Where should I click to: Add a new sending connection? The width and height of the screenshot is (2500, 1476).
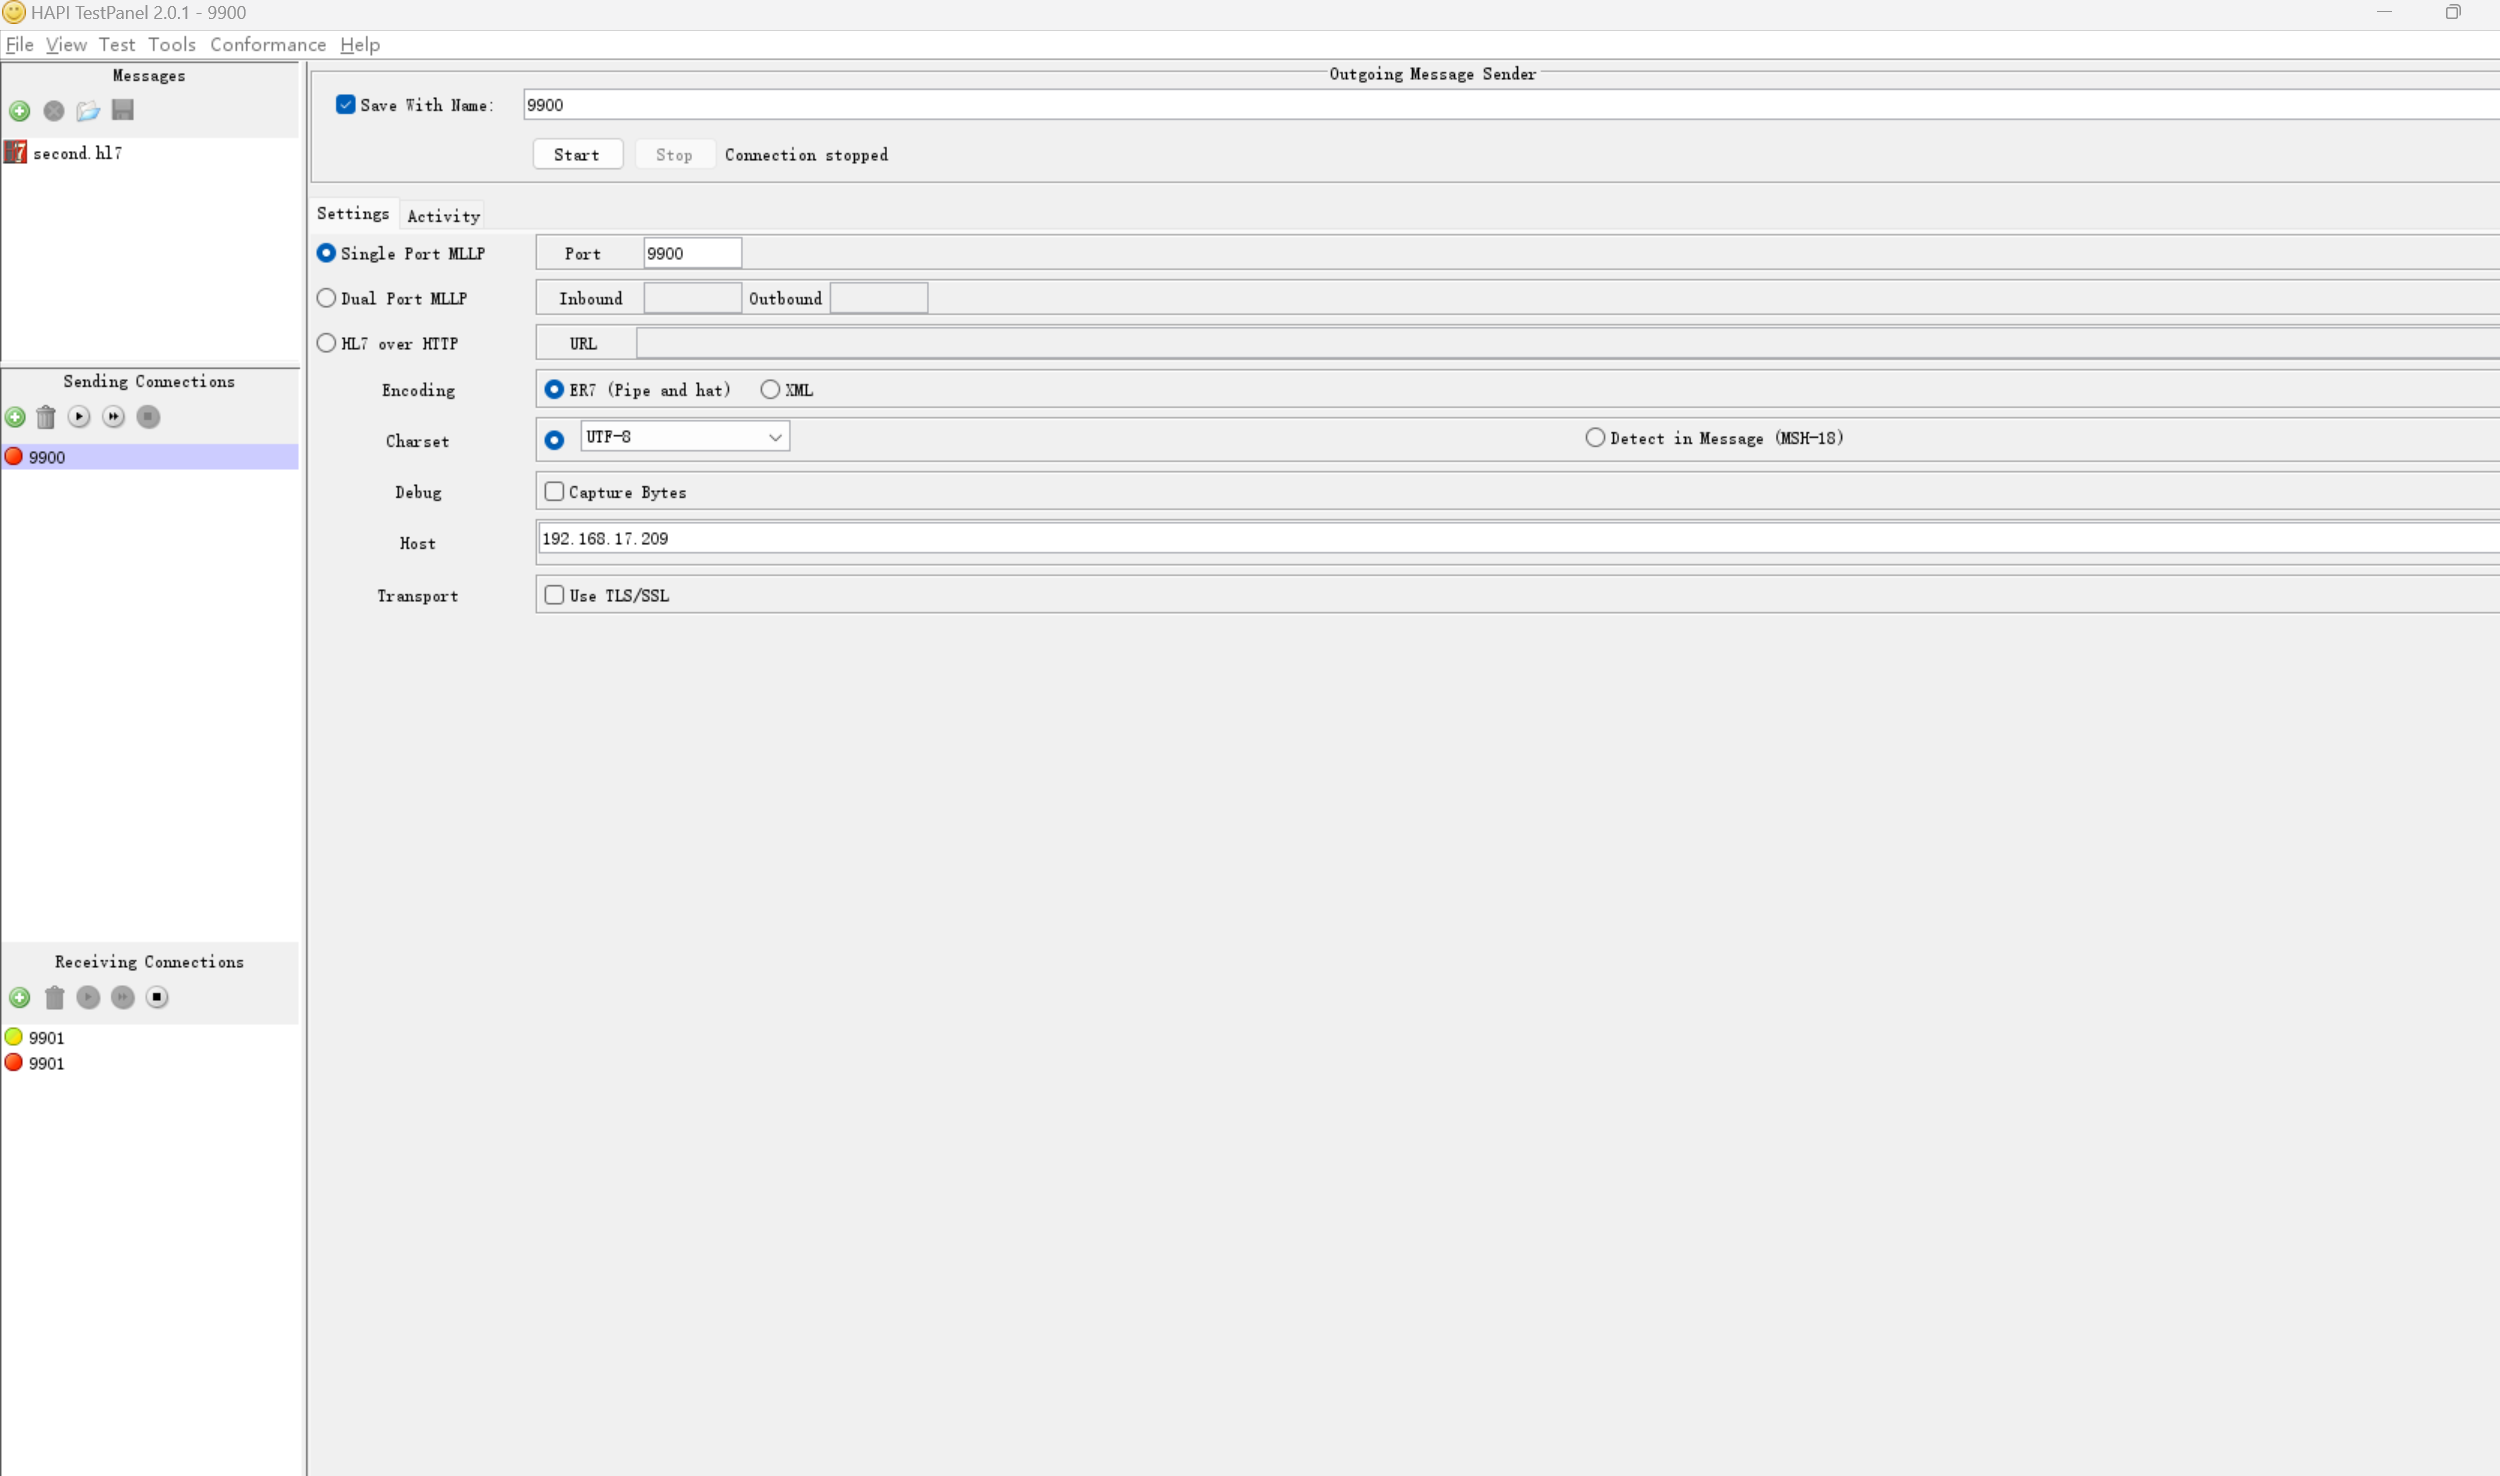tap(15, 417)
